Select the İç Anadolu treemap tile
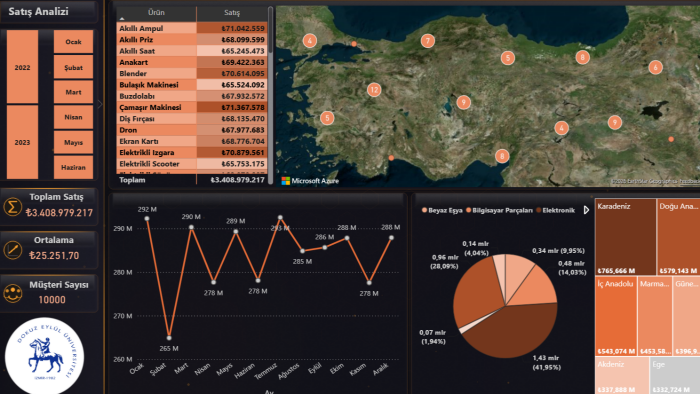 pos(616,316)
